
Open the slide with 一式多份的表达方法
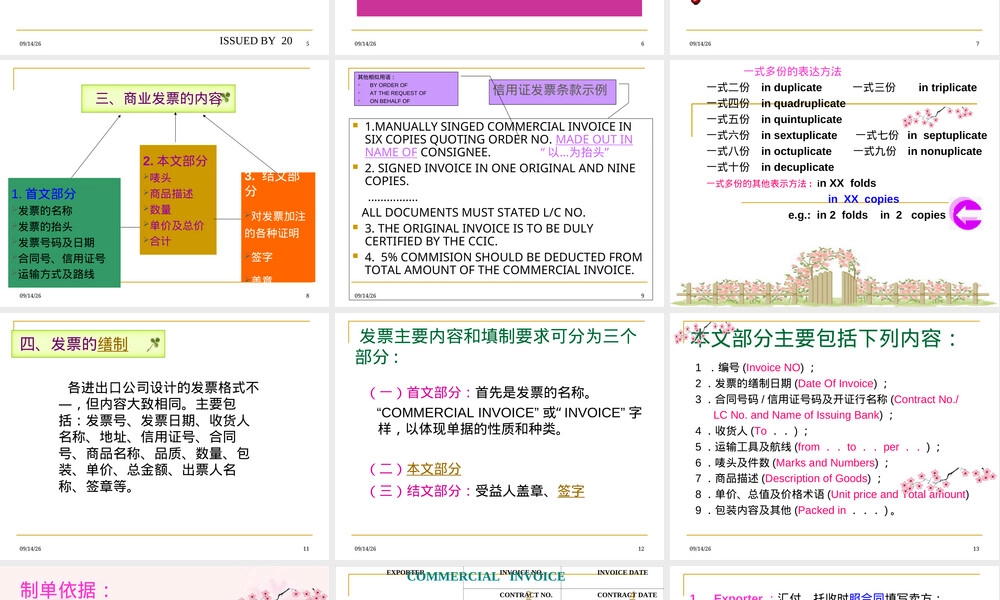835,183
